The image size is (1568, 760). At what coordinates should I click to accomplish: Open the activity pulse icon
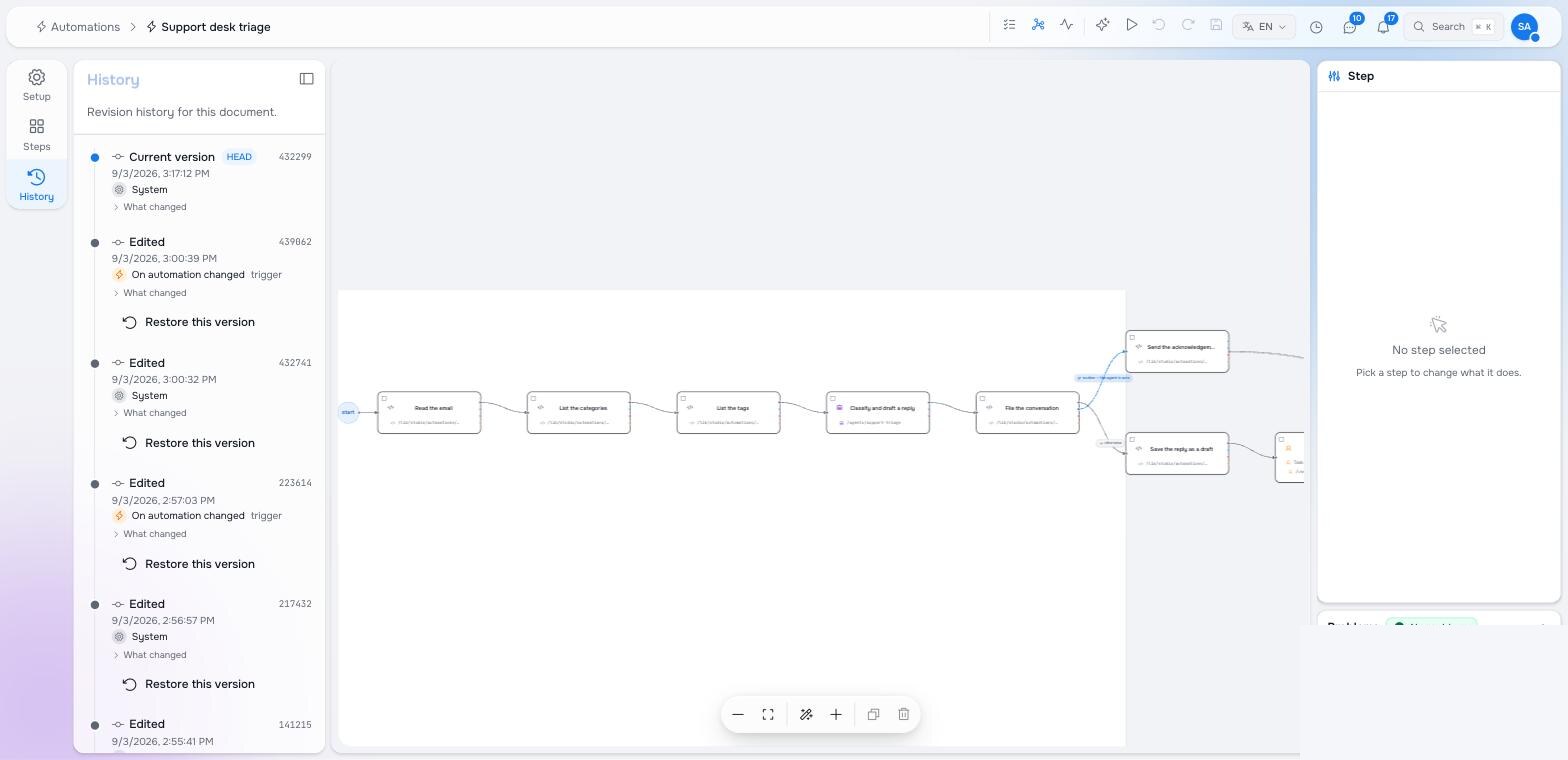click(1067, 26)
